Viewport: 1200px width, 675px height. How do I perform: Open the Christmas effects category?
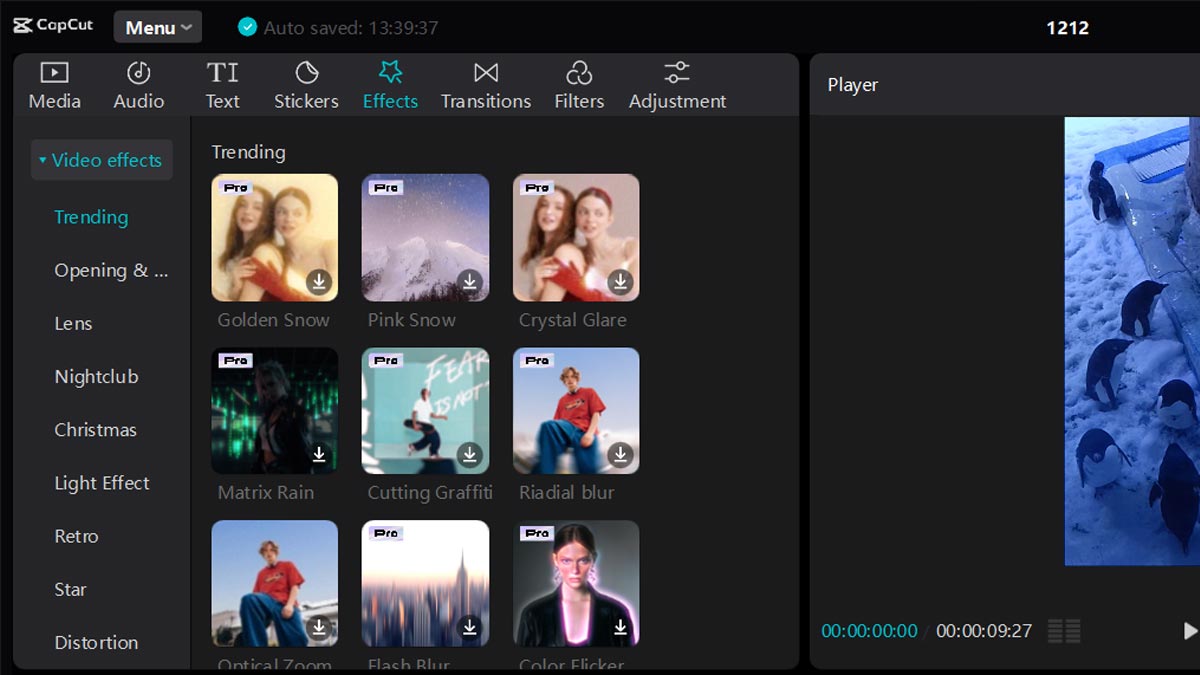(96, 429)
